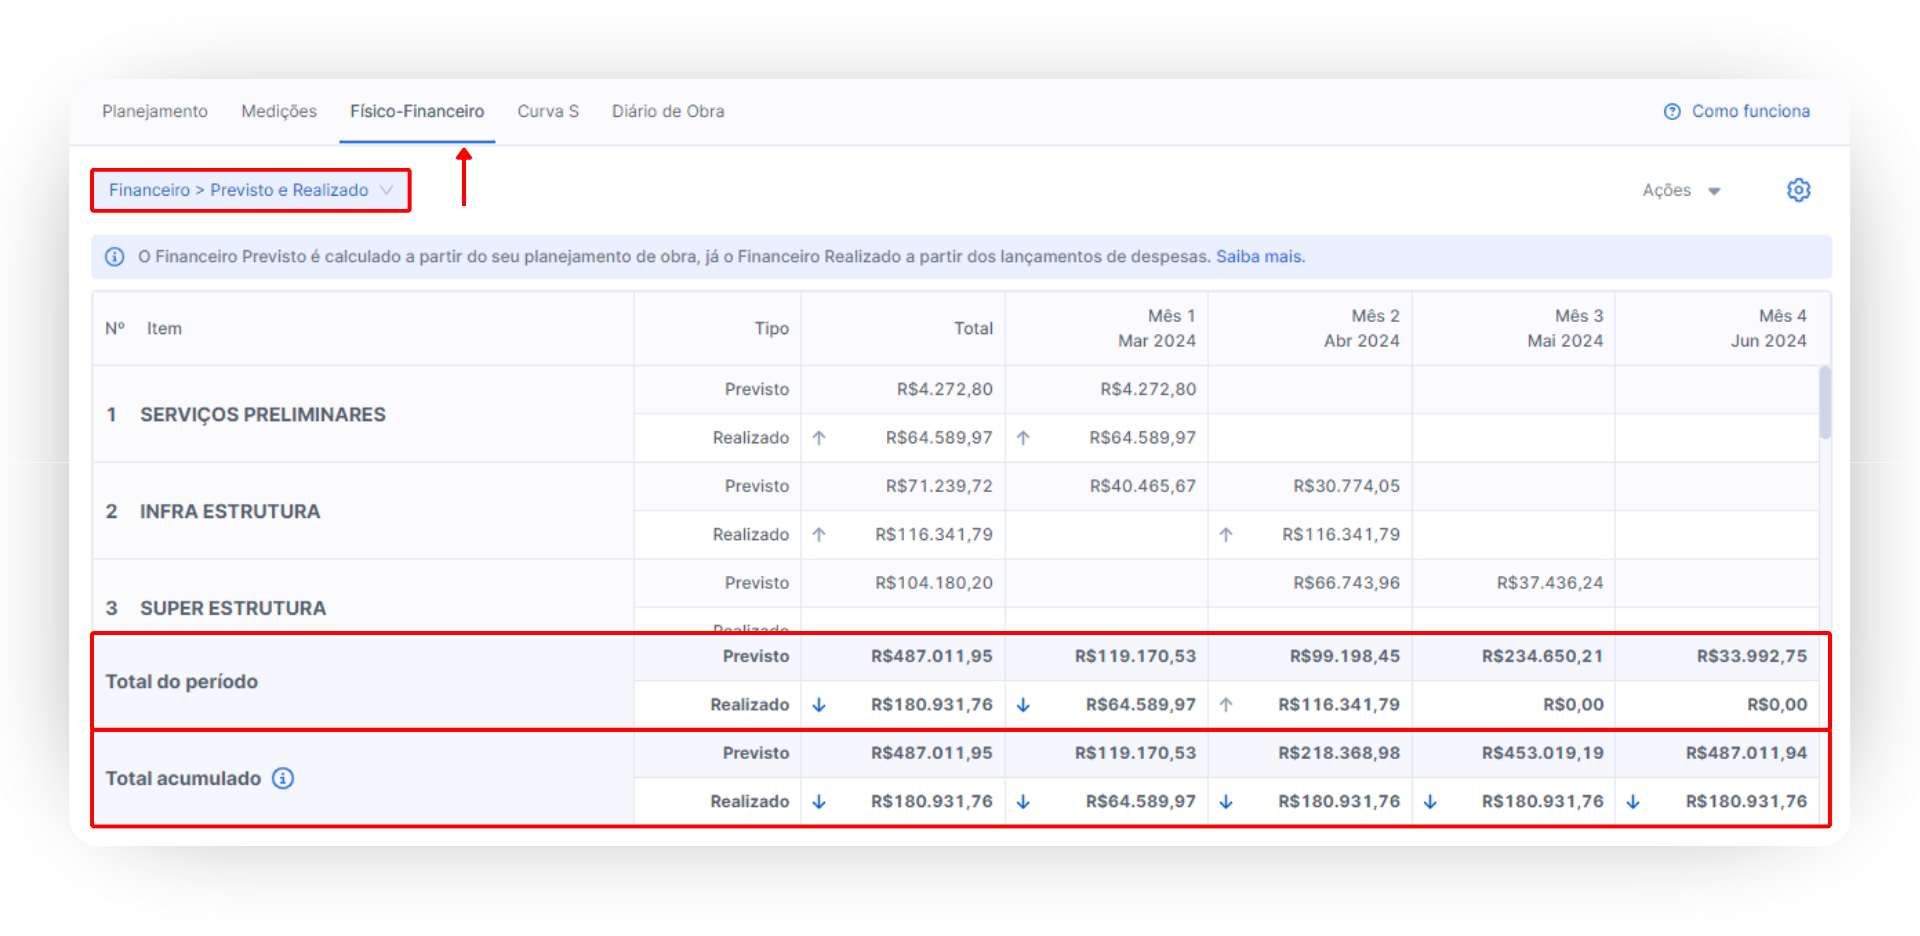The image size is (1920, 936).
Task: Go to the Curva S tab
Action: coord(548,111)
